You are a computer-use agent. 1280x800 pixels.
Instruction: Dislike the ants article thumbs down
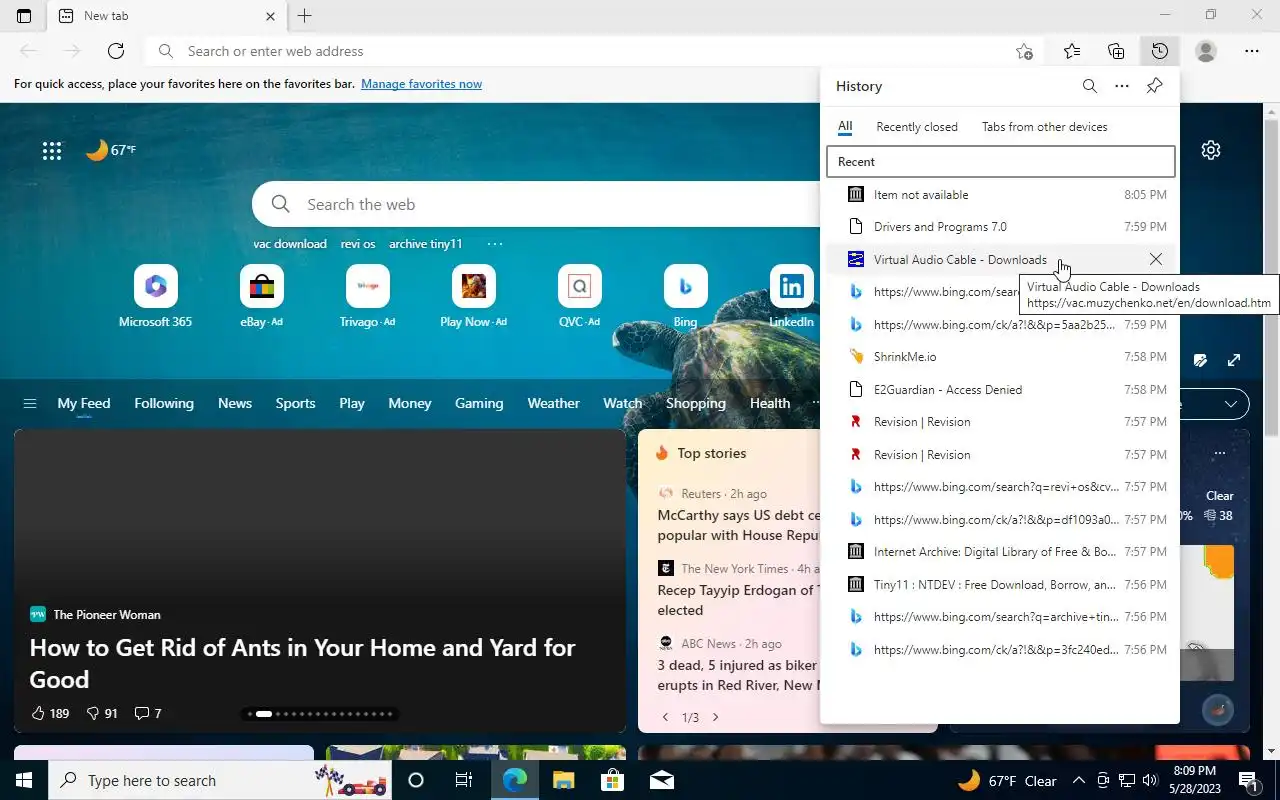102,713
